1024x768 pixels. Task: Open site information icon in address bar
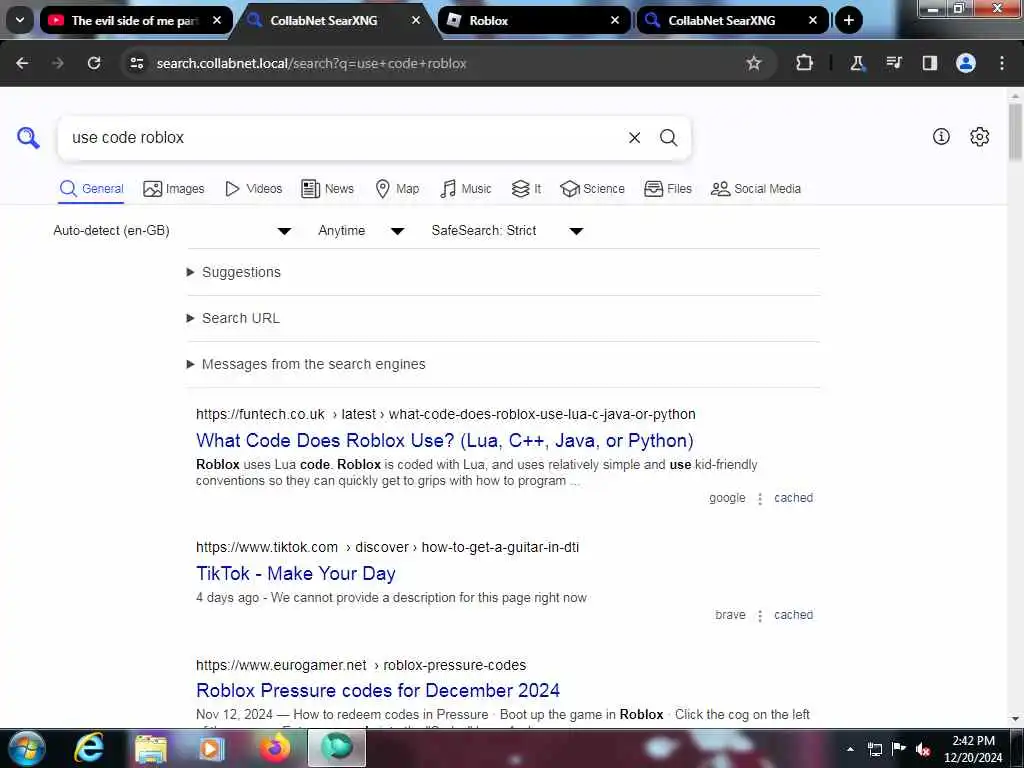pyautogui.click(x=136, y=63)
